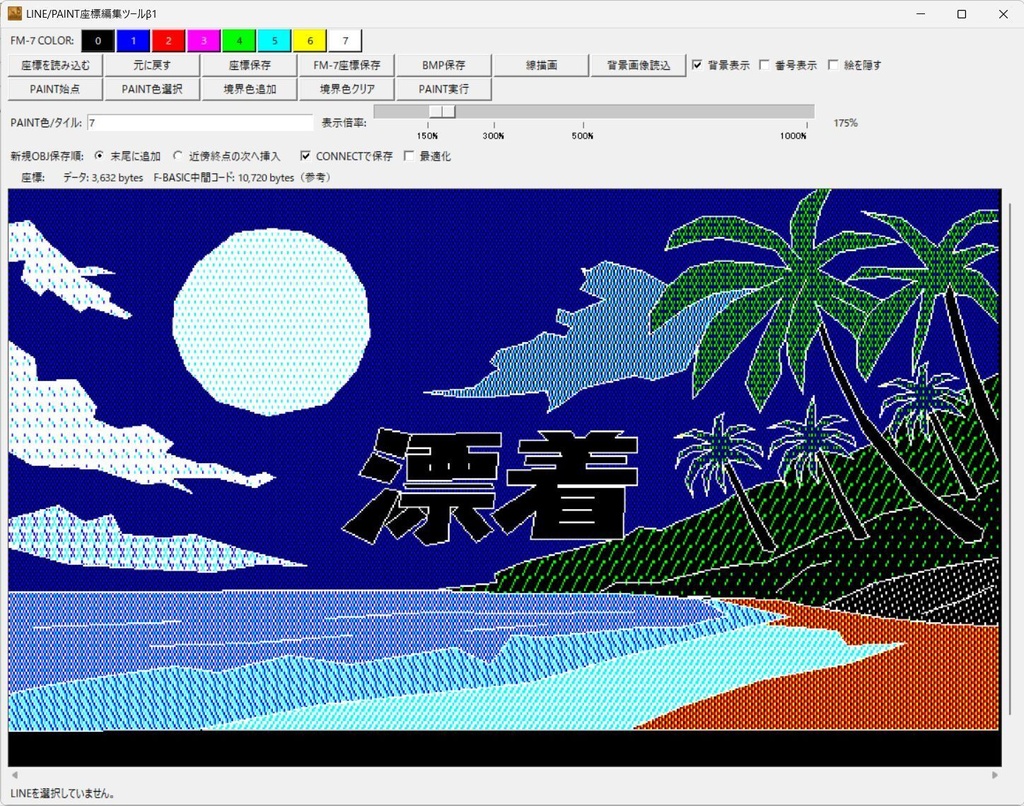Click the orange sand beach area on canvas
Viewport: 1024px width, 806px height.
coord(849,686)
